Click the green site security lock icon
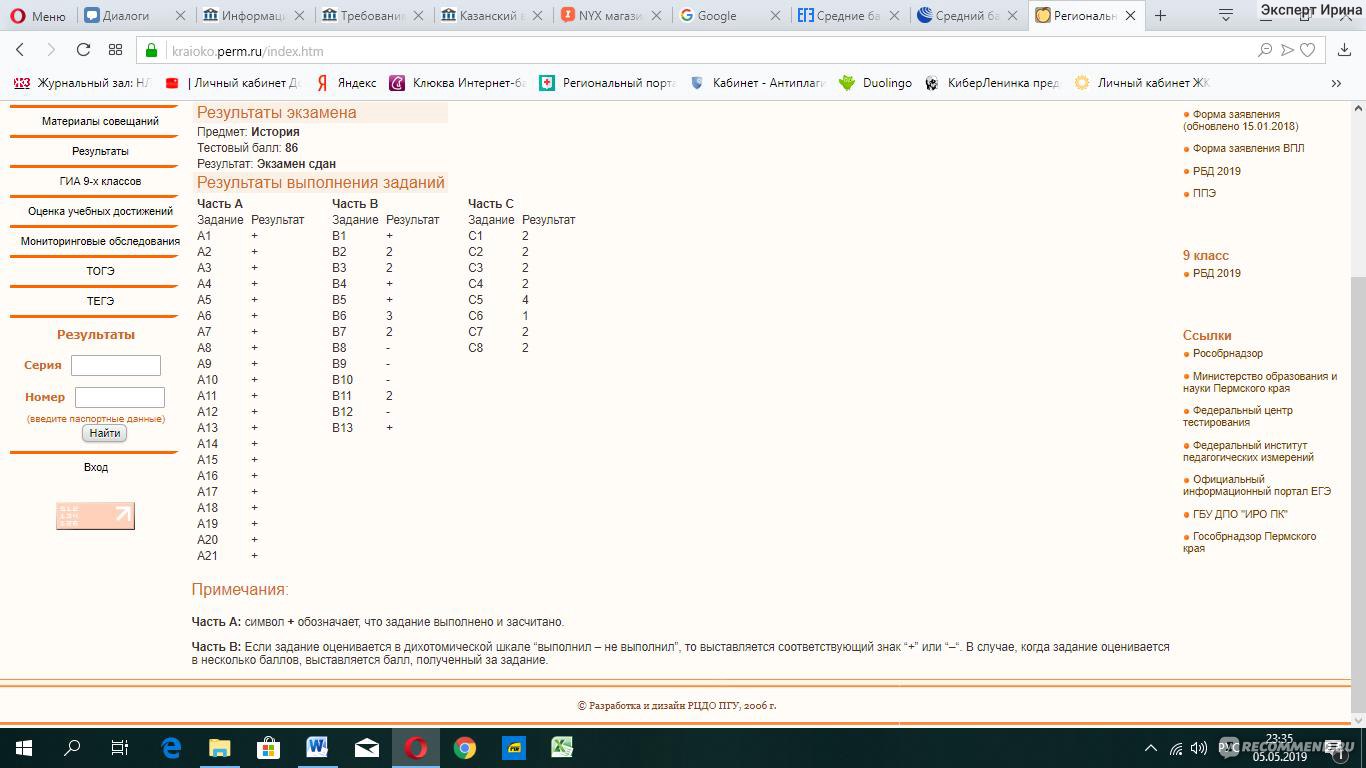 [x=153, y=51]
